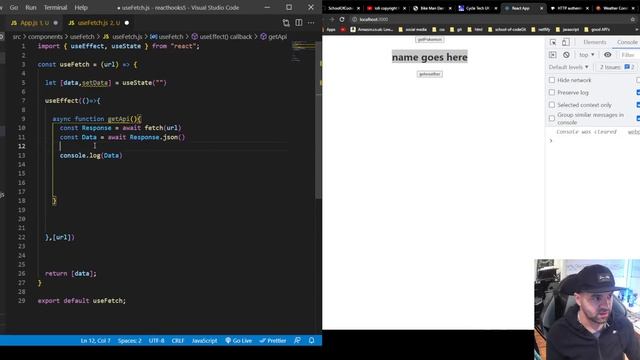Click the Filter field in DevTools console
640x360 pixels.
[629, 55]
